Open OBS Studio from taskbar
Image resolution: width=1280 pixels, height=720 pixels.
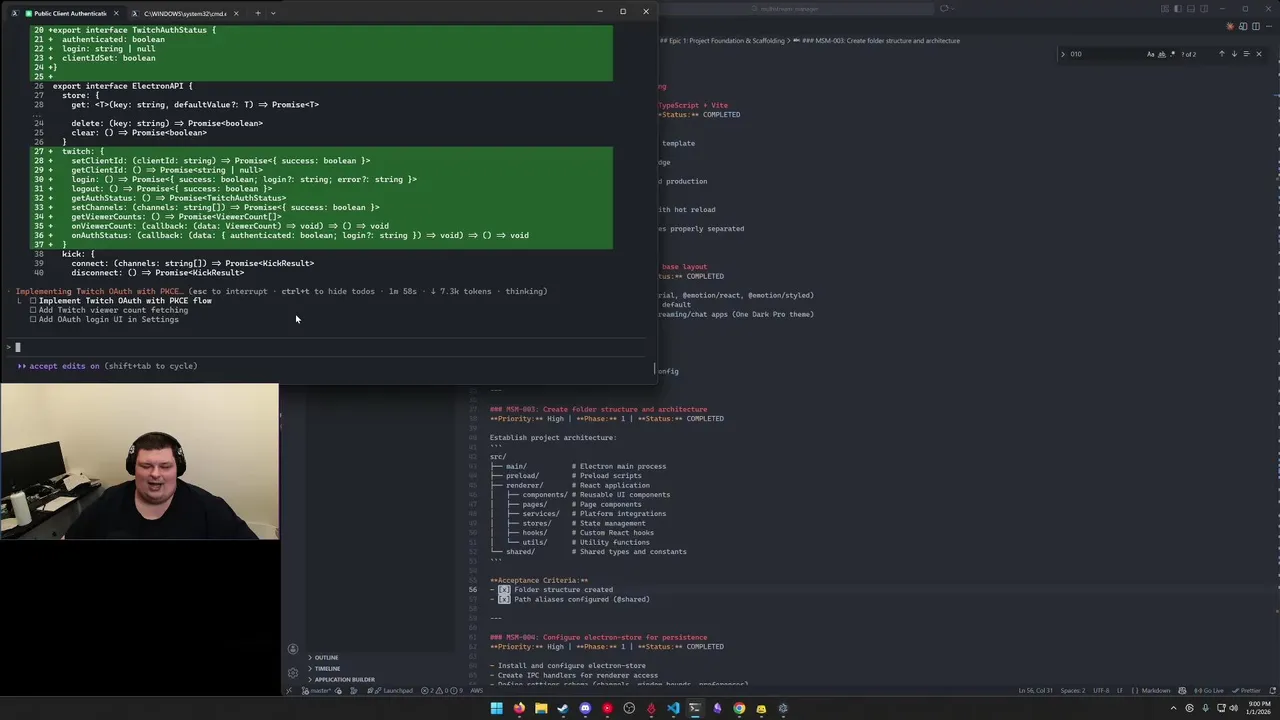coord(629,708)
